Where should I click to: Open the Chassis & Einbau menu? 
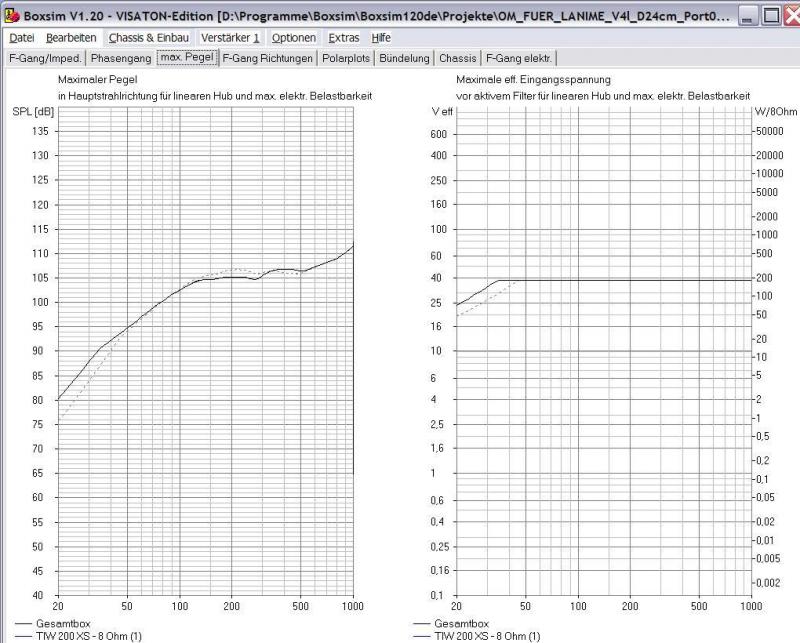(148, 38)
